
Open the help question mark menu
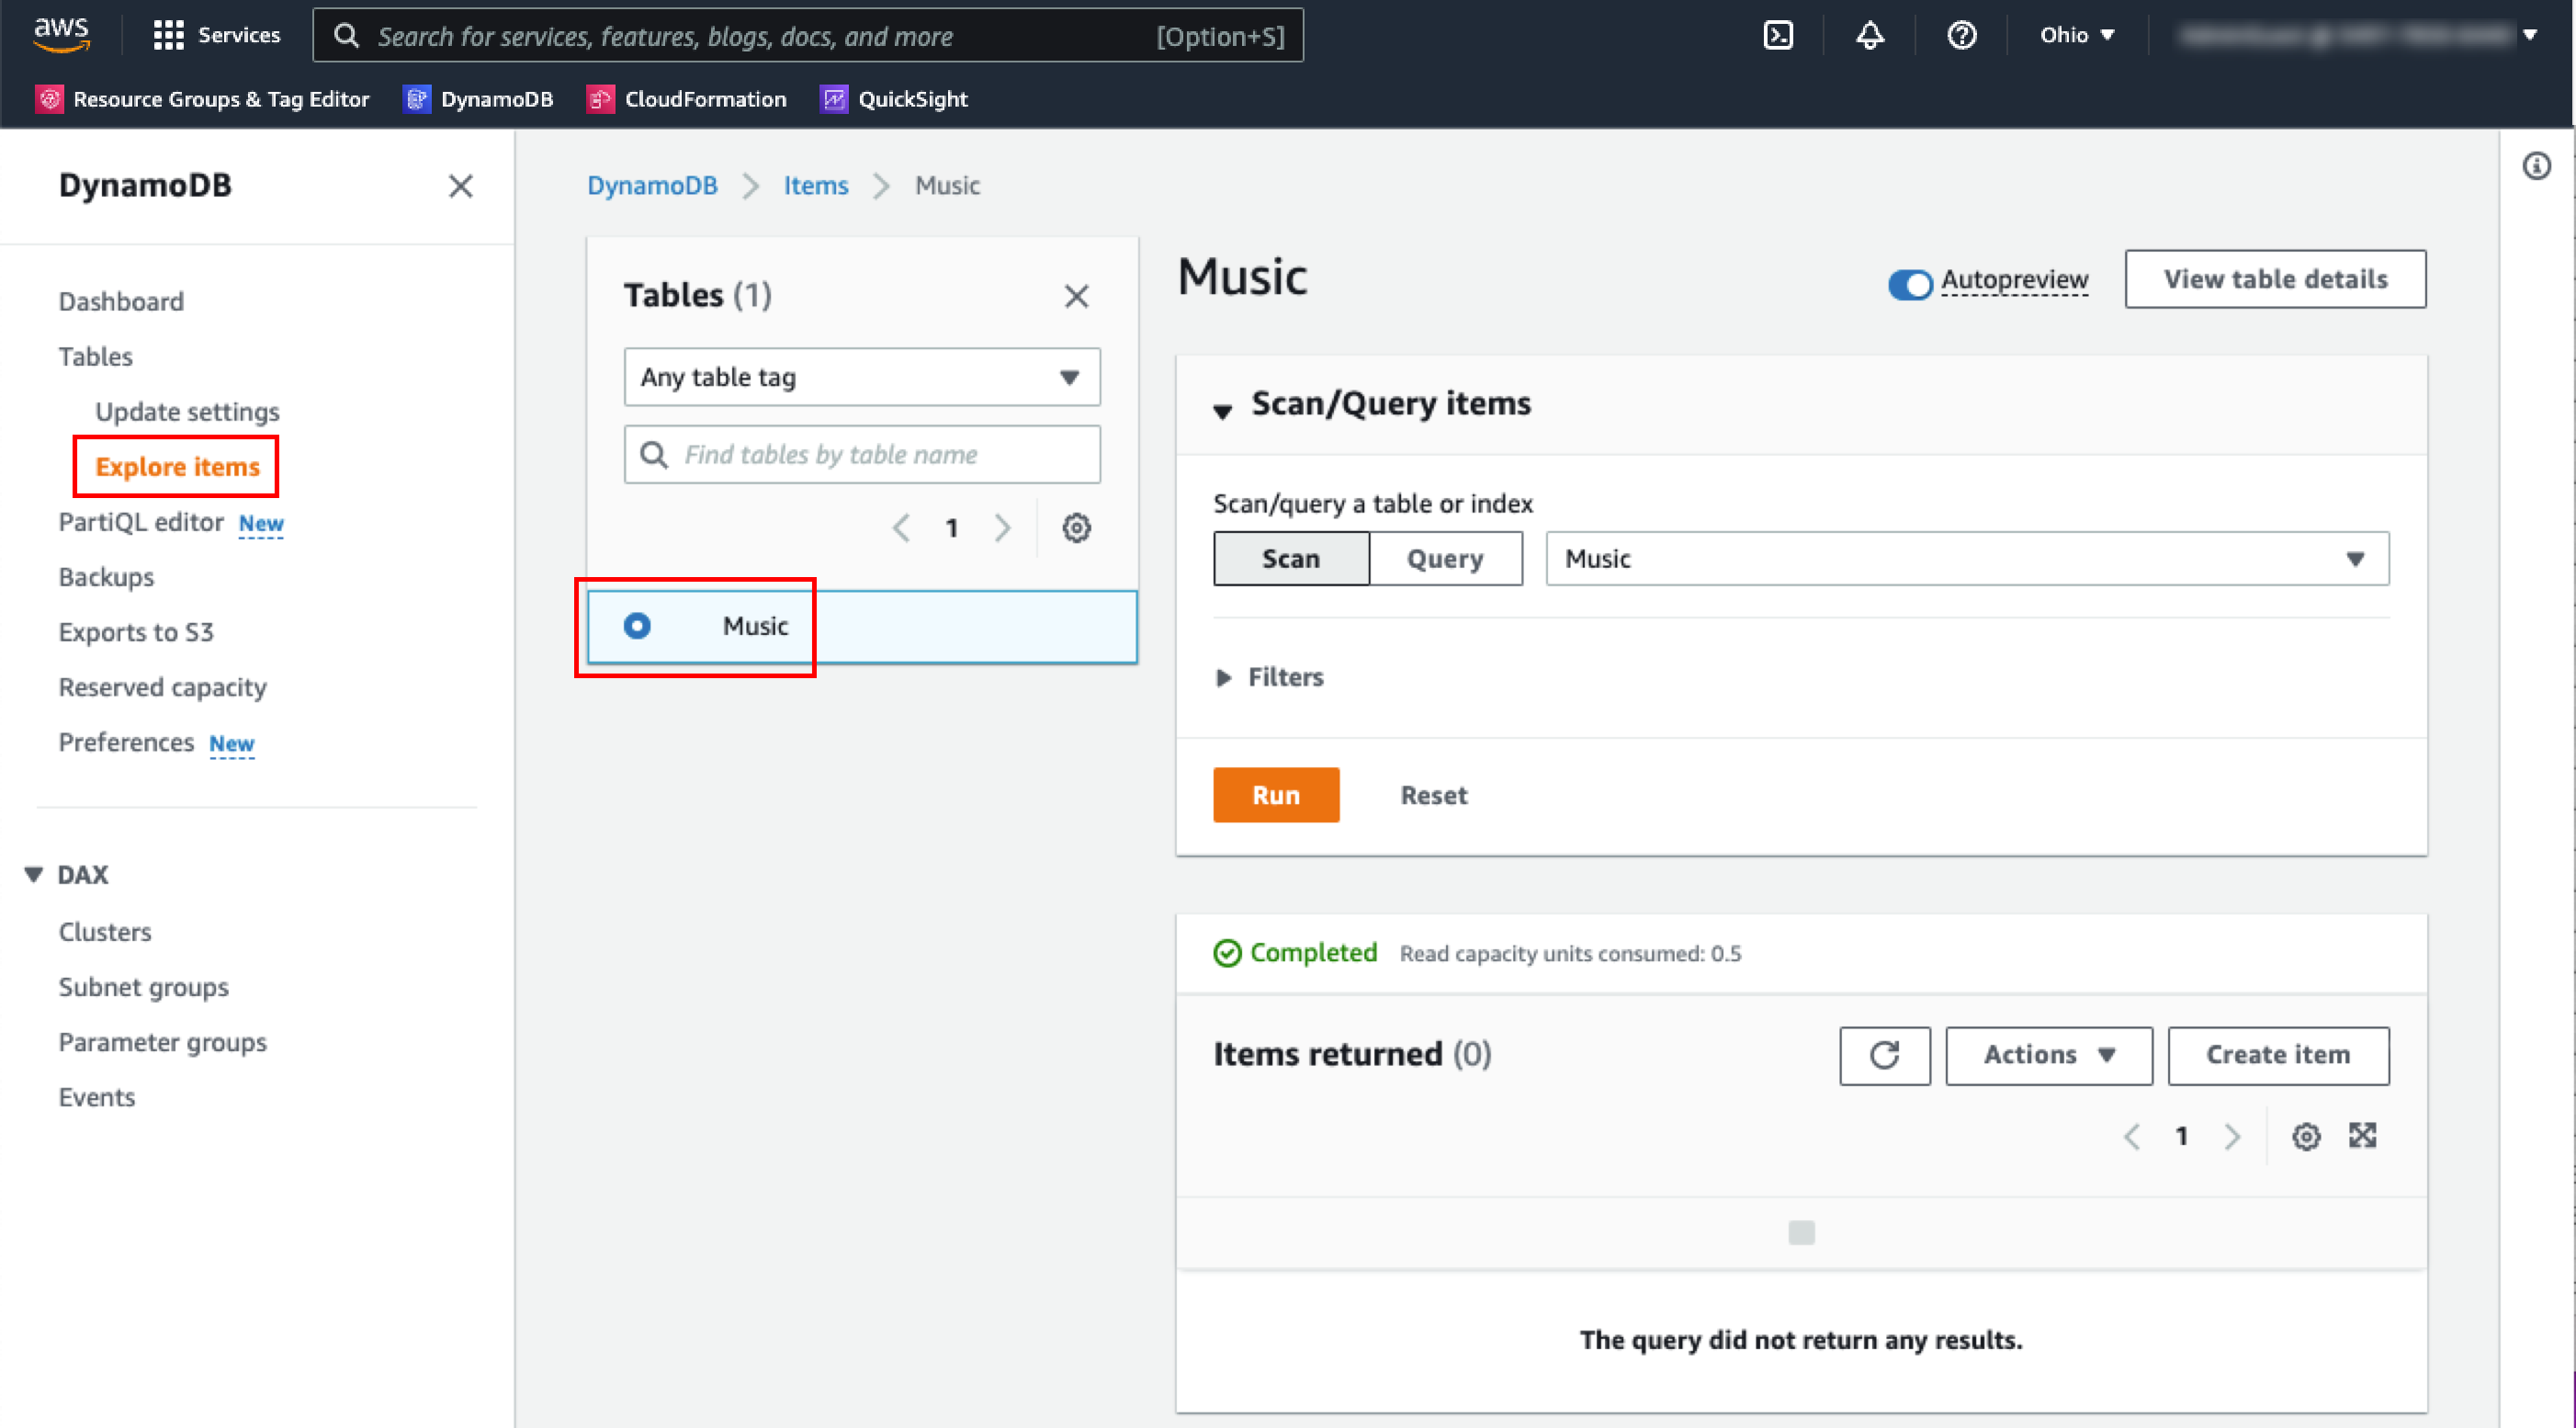tap(1961, 35)
